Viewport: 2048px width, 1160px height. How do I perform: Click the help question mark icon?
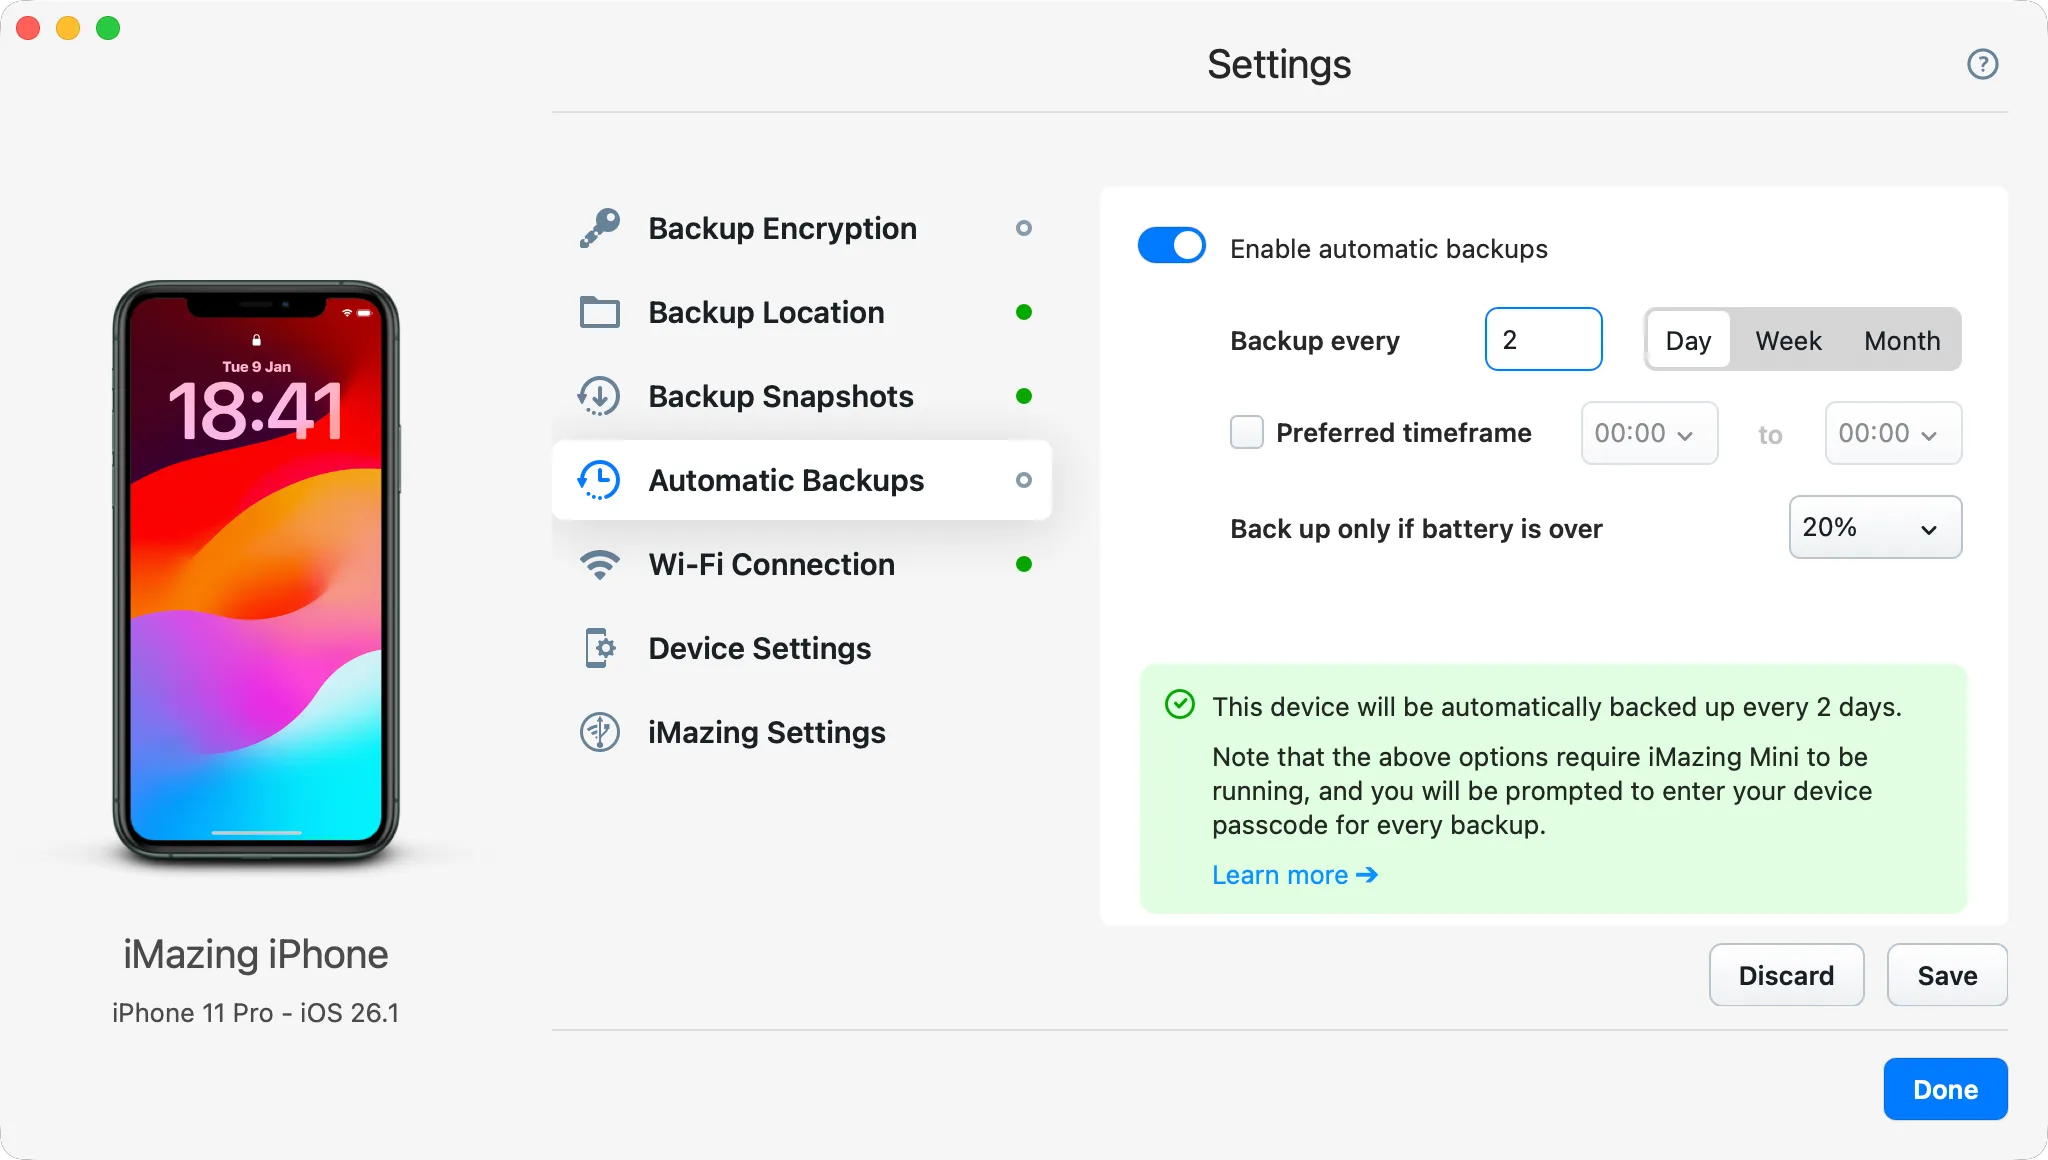(1983, 64)
